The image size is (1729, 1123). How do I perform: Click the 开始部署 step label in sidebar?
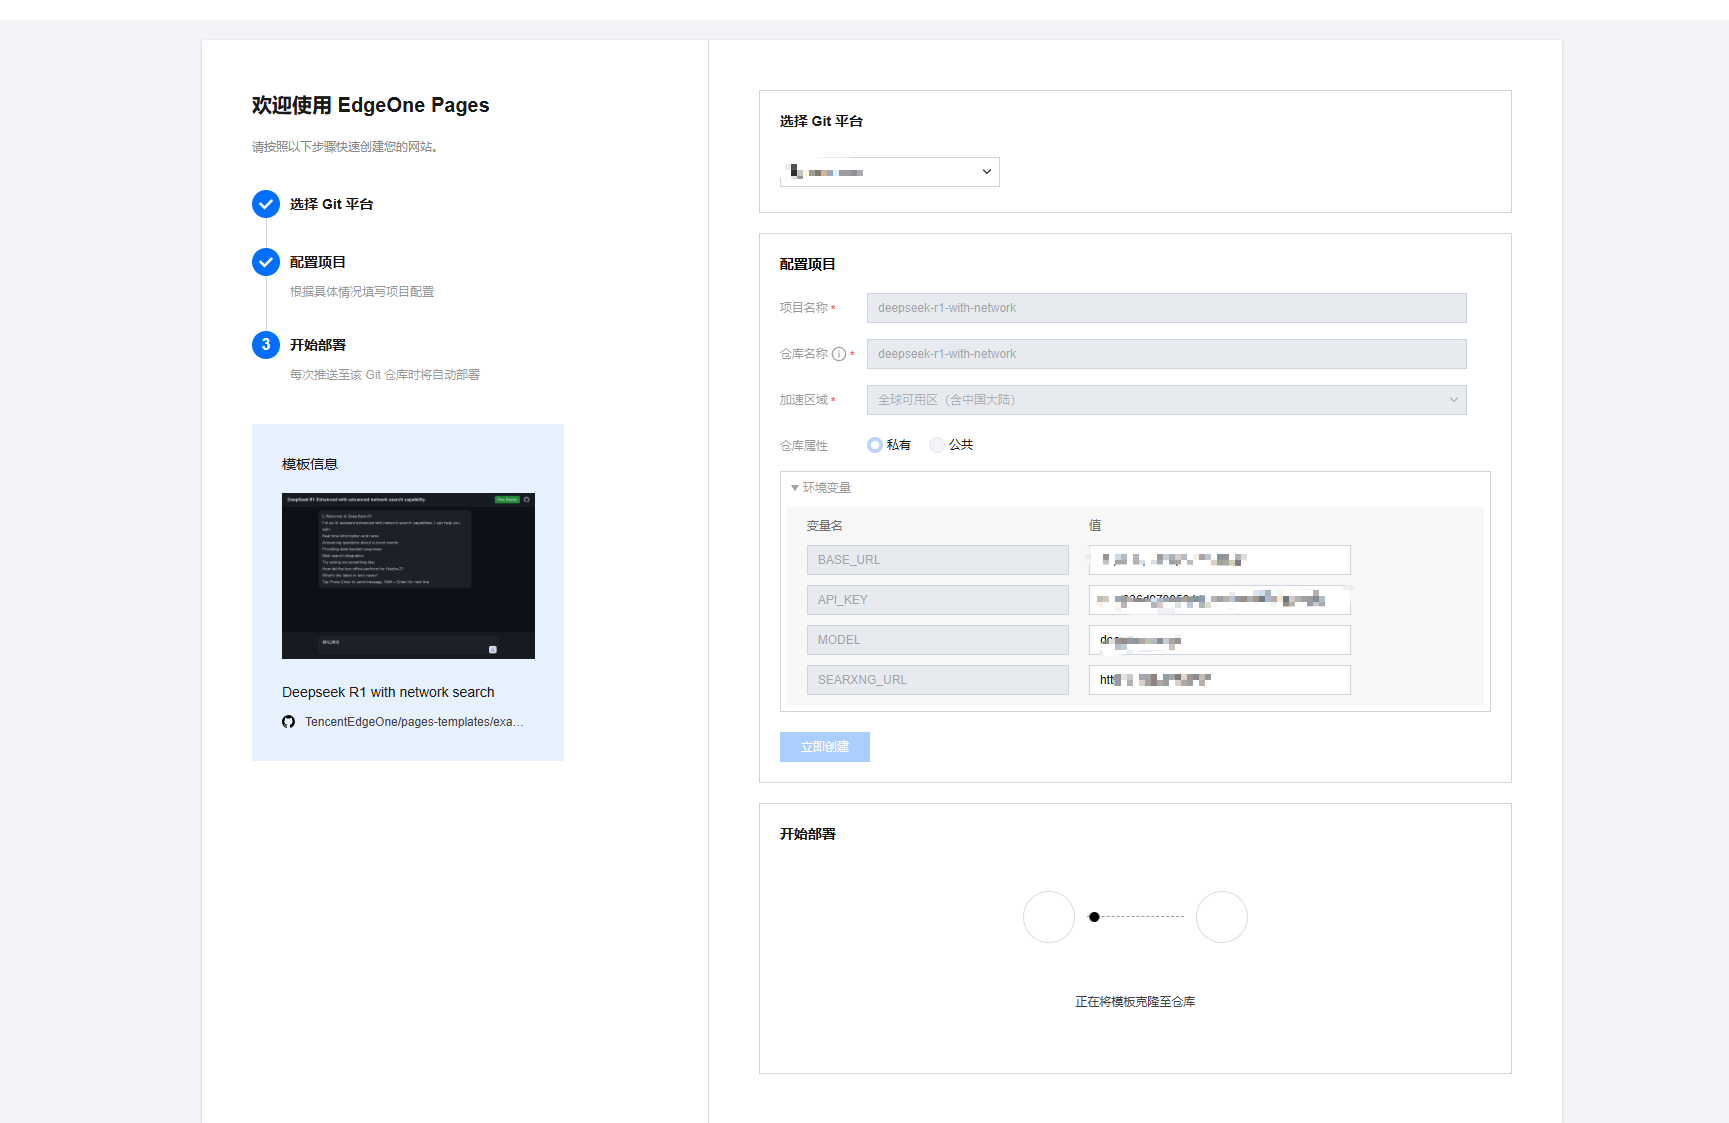pyautogui.click(x=318, y=345)
